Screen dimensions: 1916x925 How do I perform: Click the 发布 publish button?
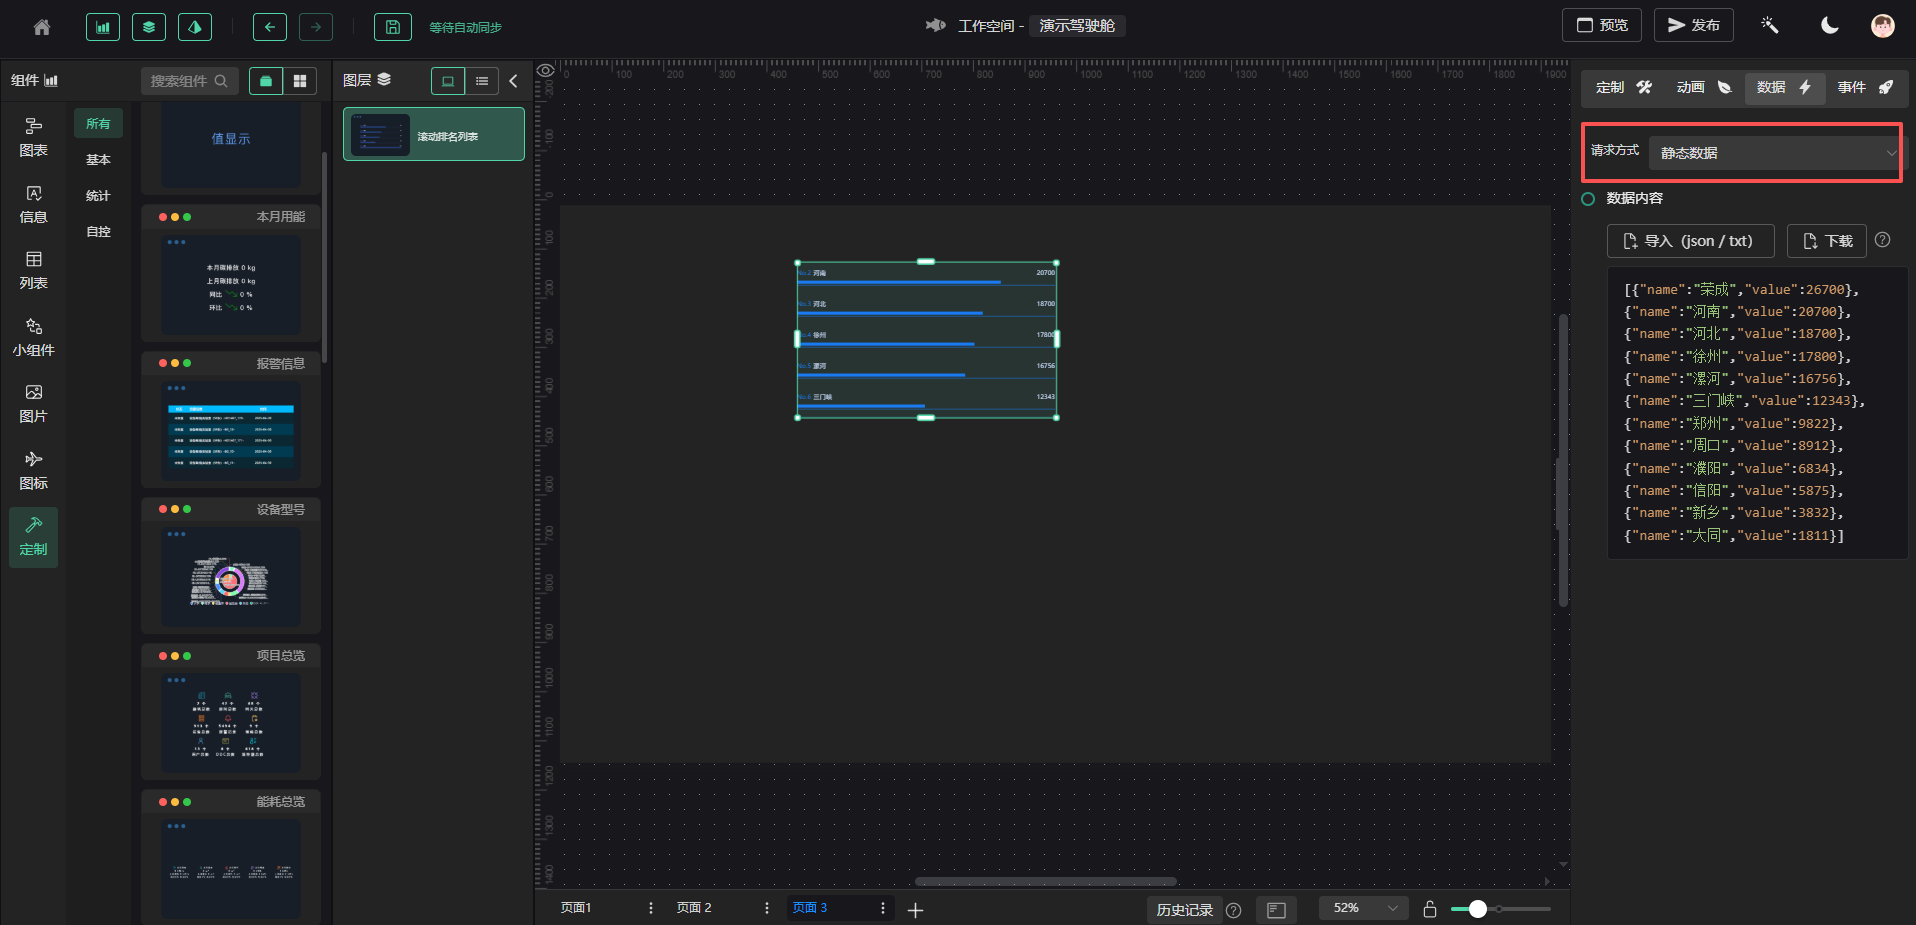[x=1693, y=25]
